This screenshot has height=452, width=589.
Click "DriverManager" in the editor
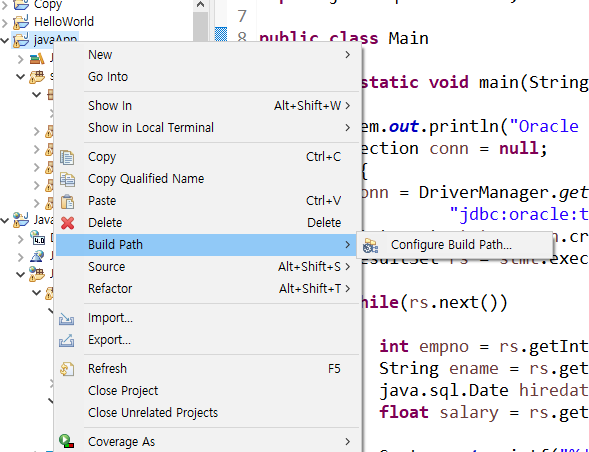(485, 192)
